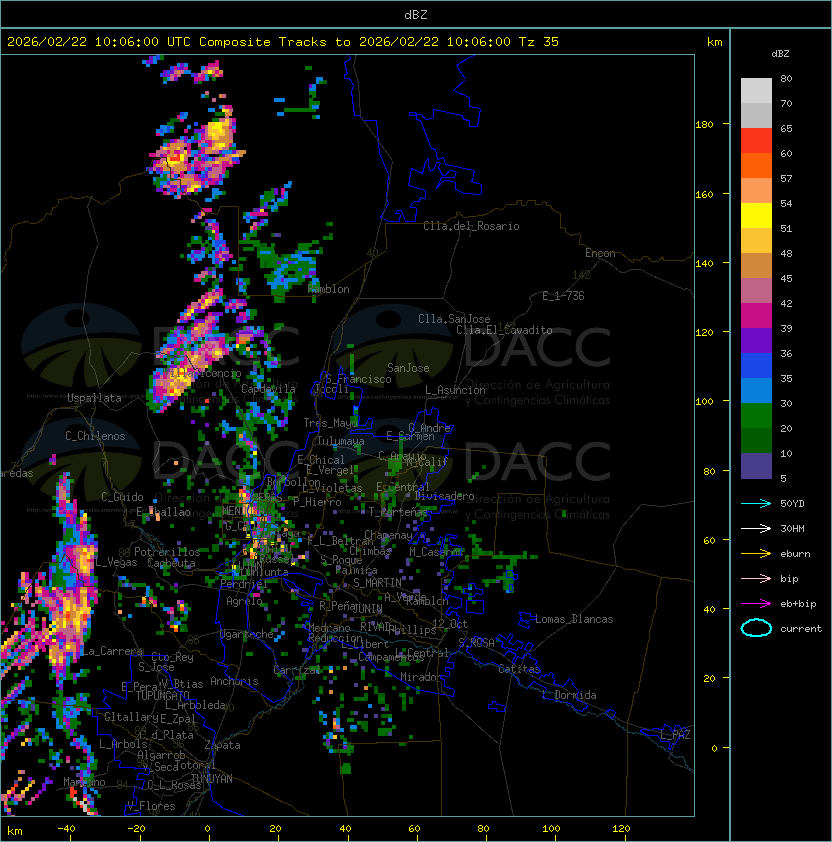Viewport: 832px width, 842px height.
Task: Click the 'Clla.del_Rosario' map label
Action: point(471,226)
